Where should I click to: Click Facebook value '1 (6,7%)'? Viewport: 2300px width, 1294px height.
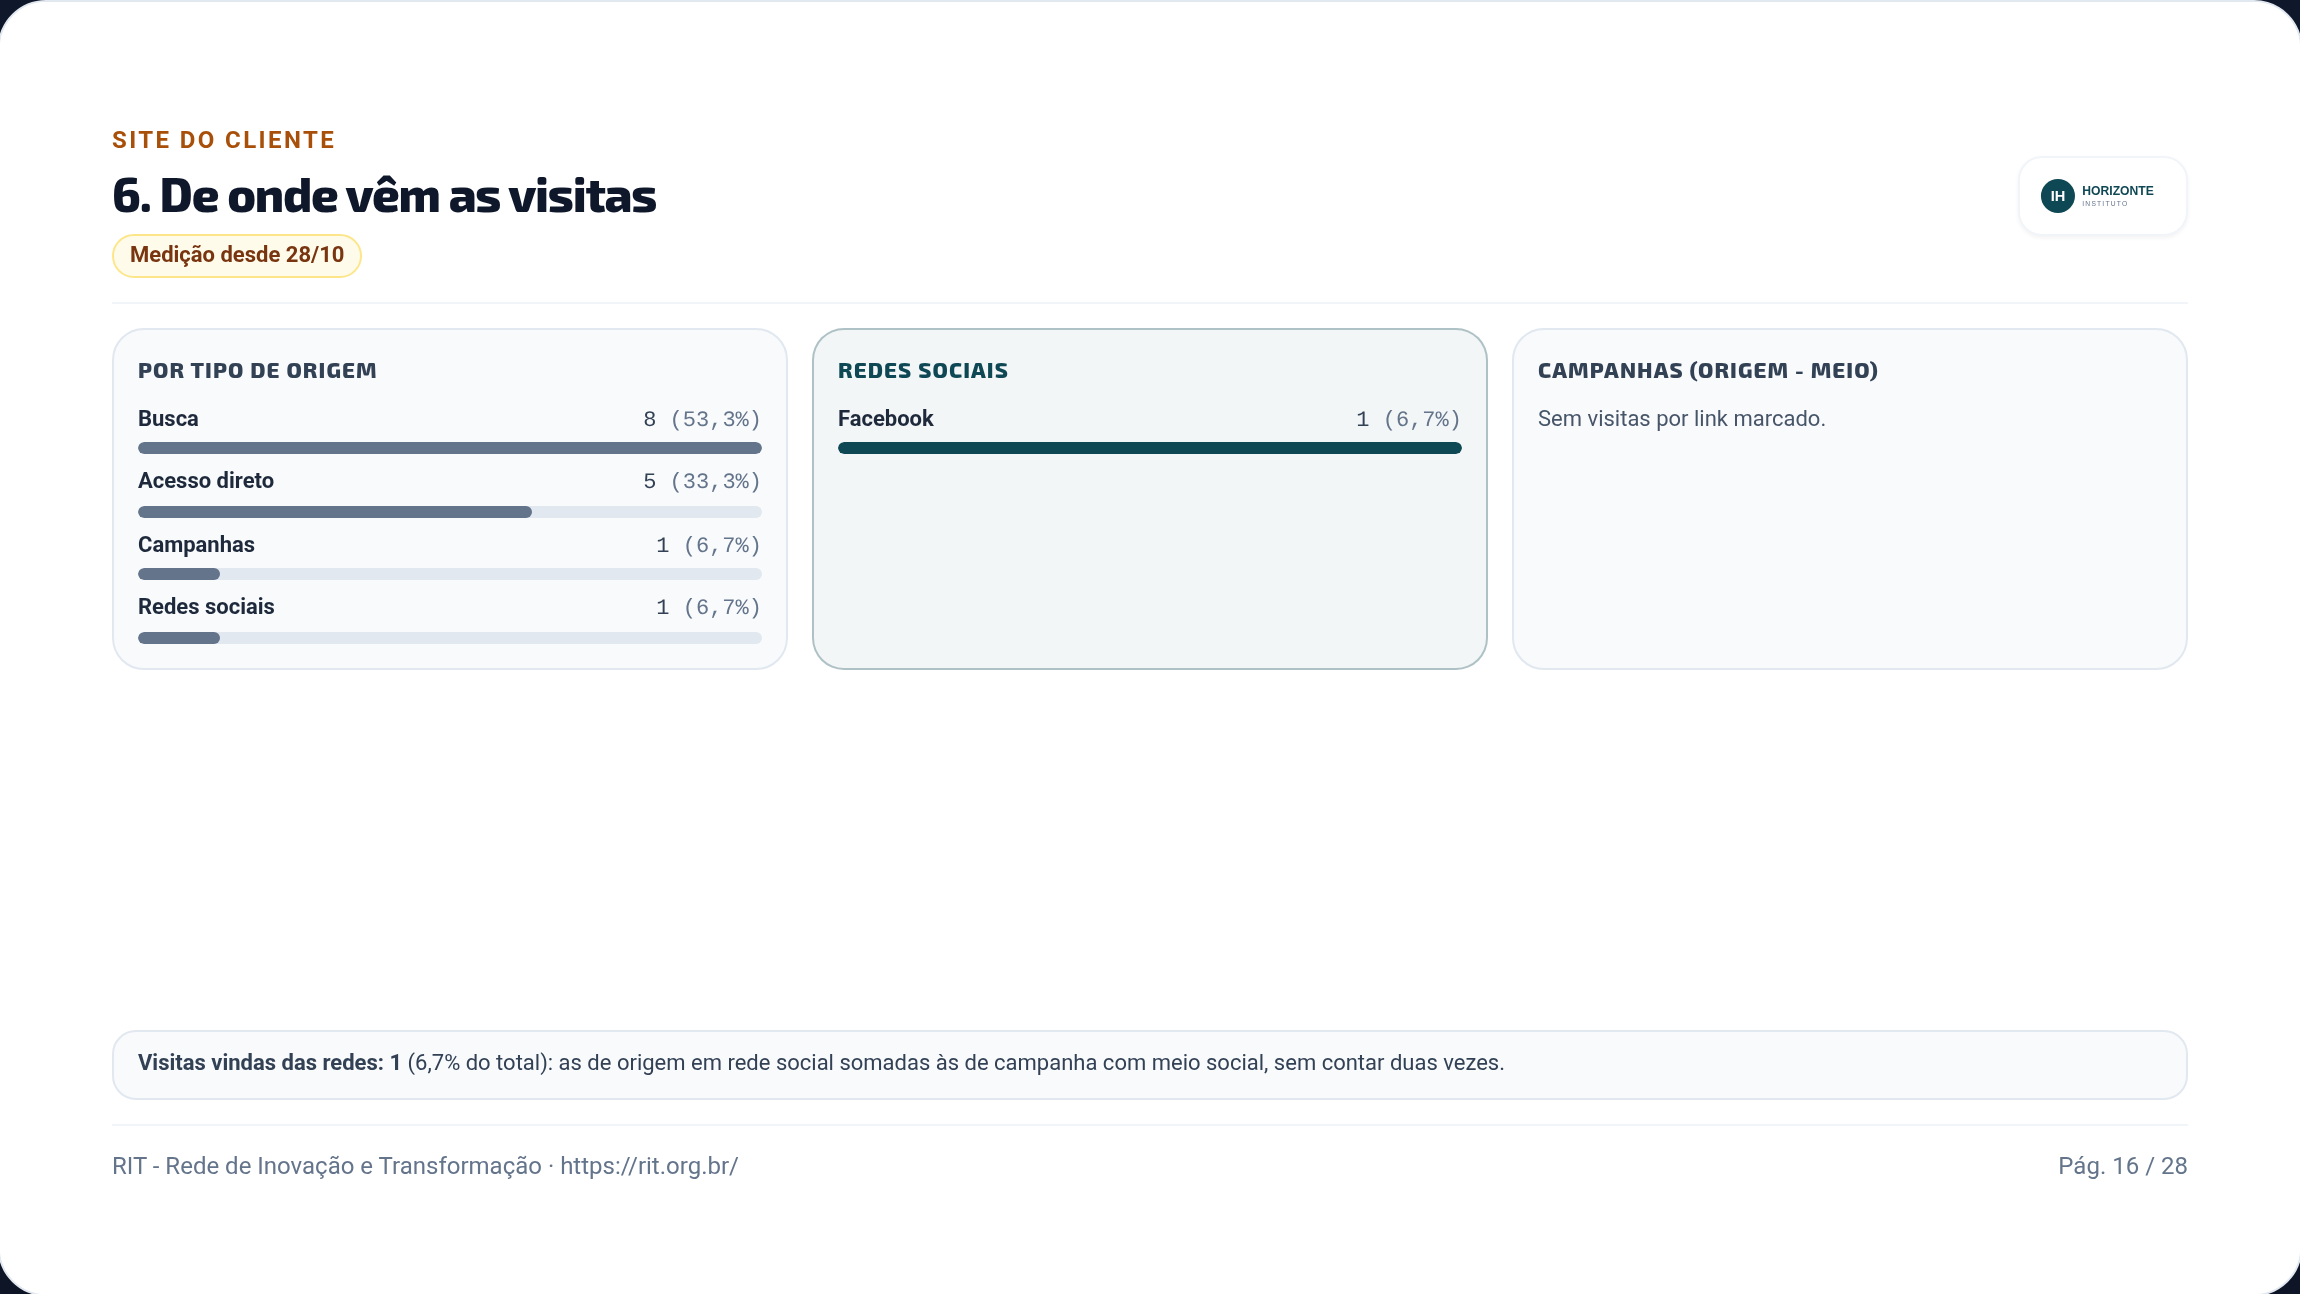[1408, 419]
